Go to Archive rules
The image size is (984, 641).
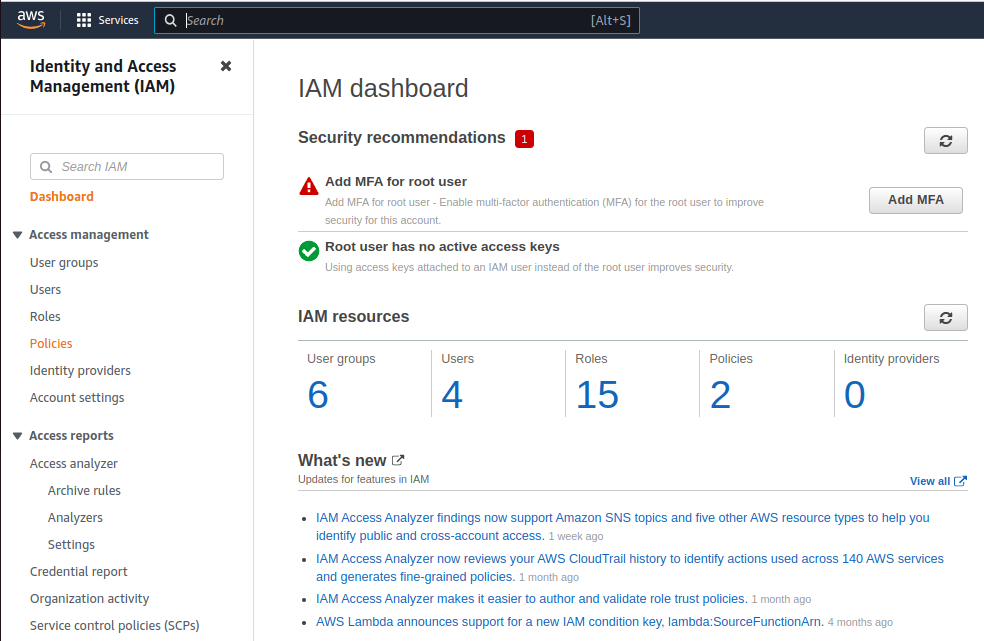pyautogui.click(x=84, y=490)
